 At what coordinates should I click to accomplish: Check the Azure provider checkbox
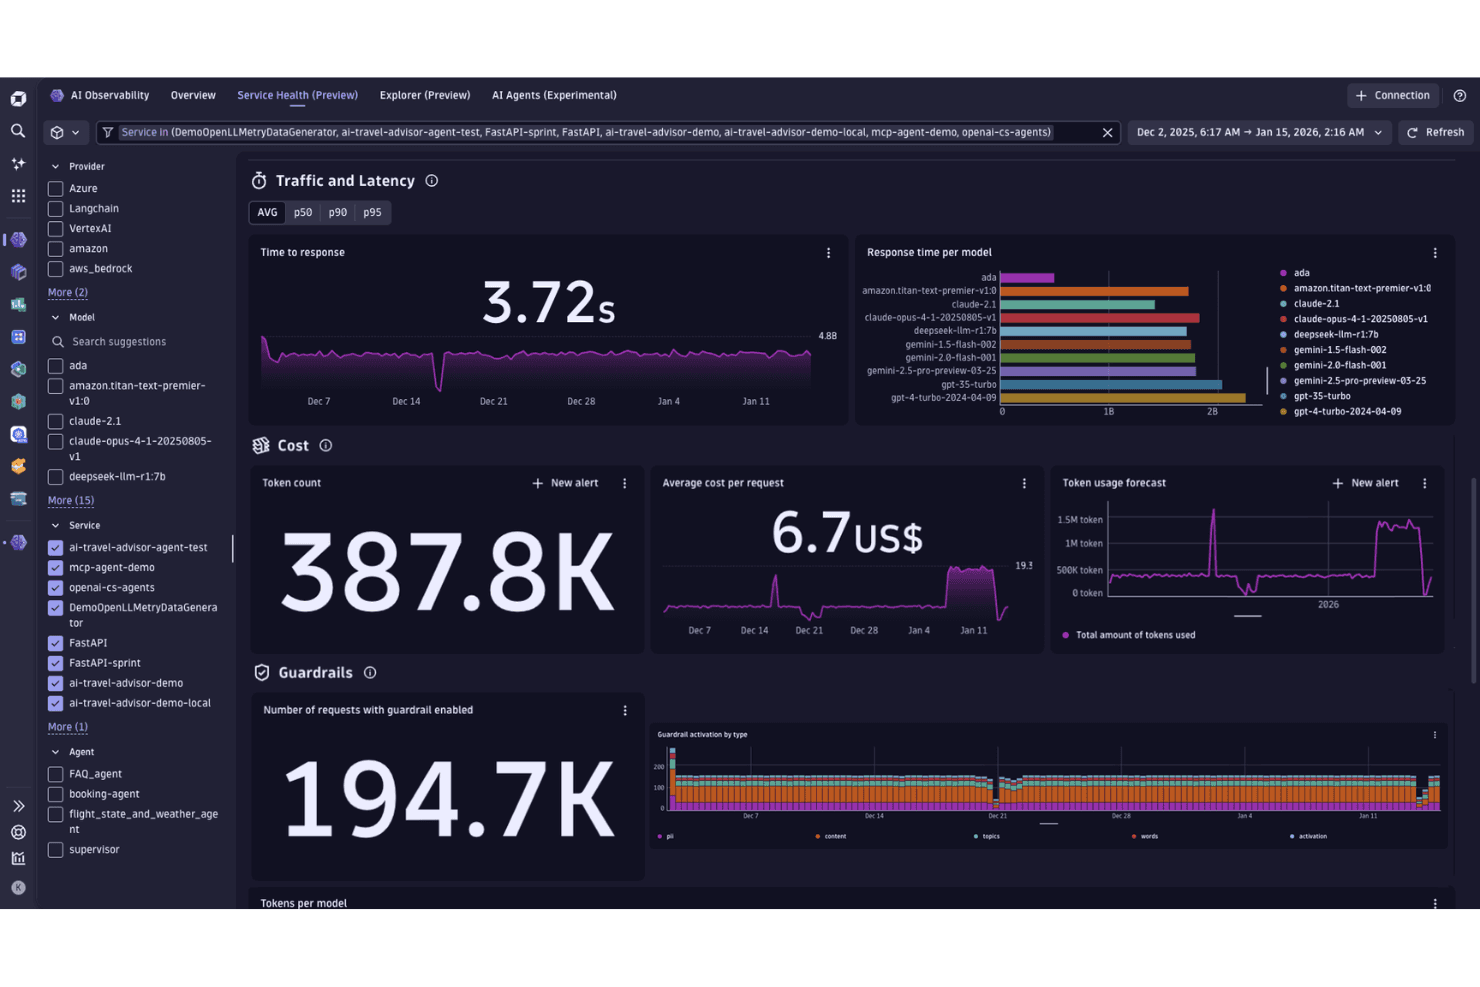coord(56,189)
